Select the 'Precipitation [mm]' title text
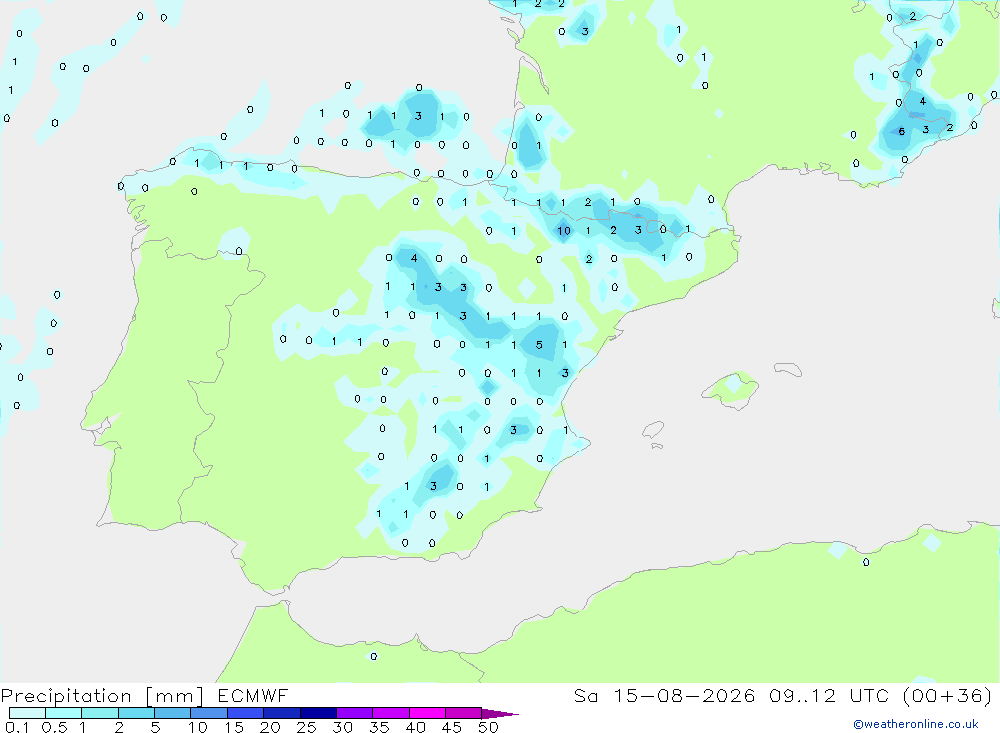The height and width of the screenshot is (733, 1000). 102,695
